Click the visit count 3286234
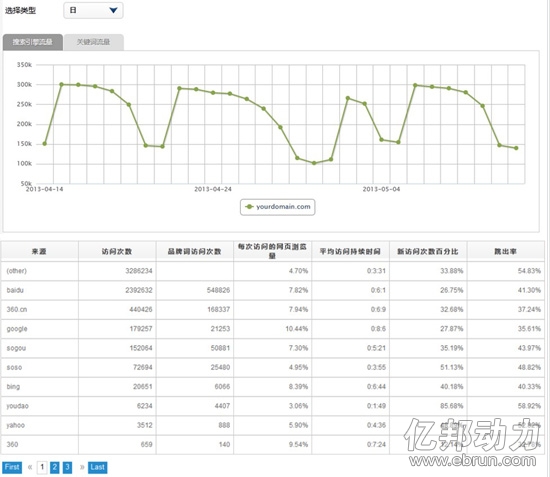The image size is (550, 477). [139, 271]
